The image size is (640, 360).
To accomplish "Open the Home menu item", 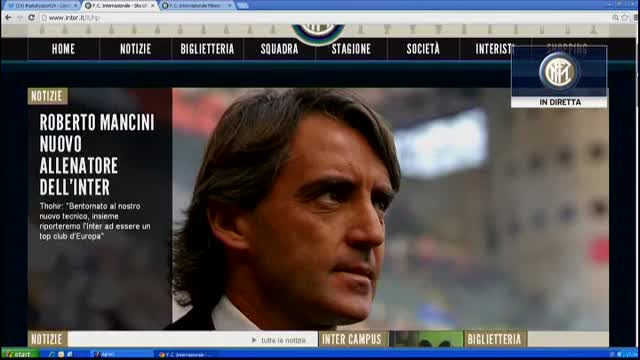I will point(63,49).
